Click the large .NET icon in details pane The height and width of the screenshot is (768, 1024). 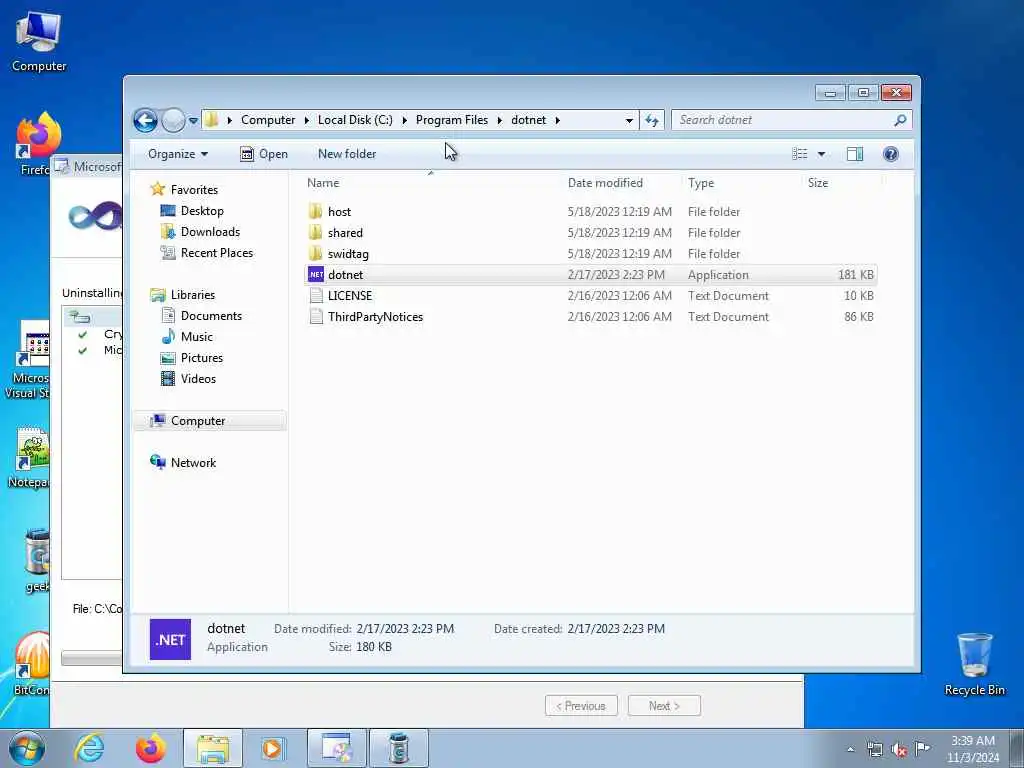(x=170, y=639)
